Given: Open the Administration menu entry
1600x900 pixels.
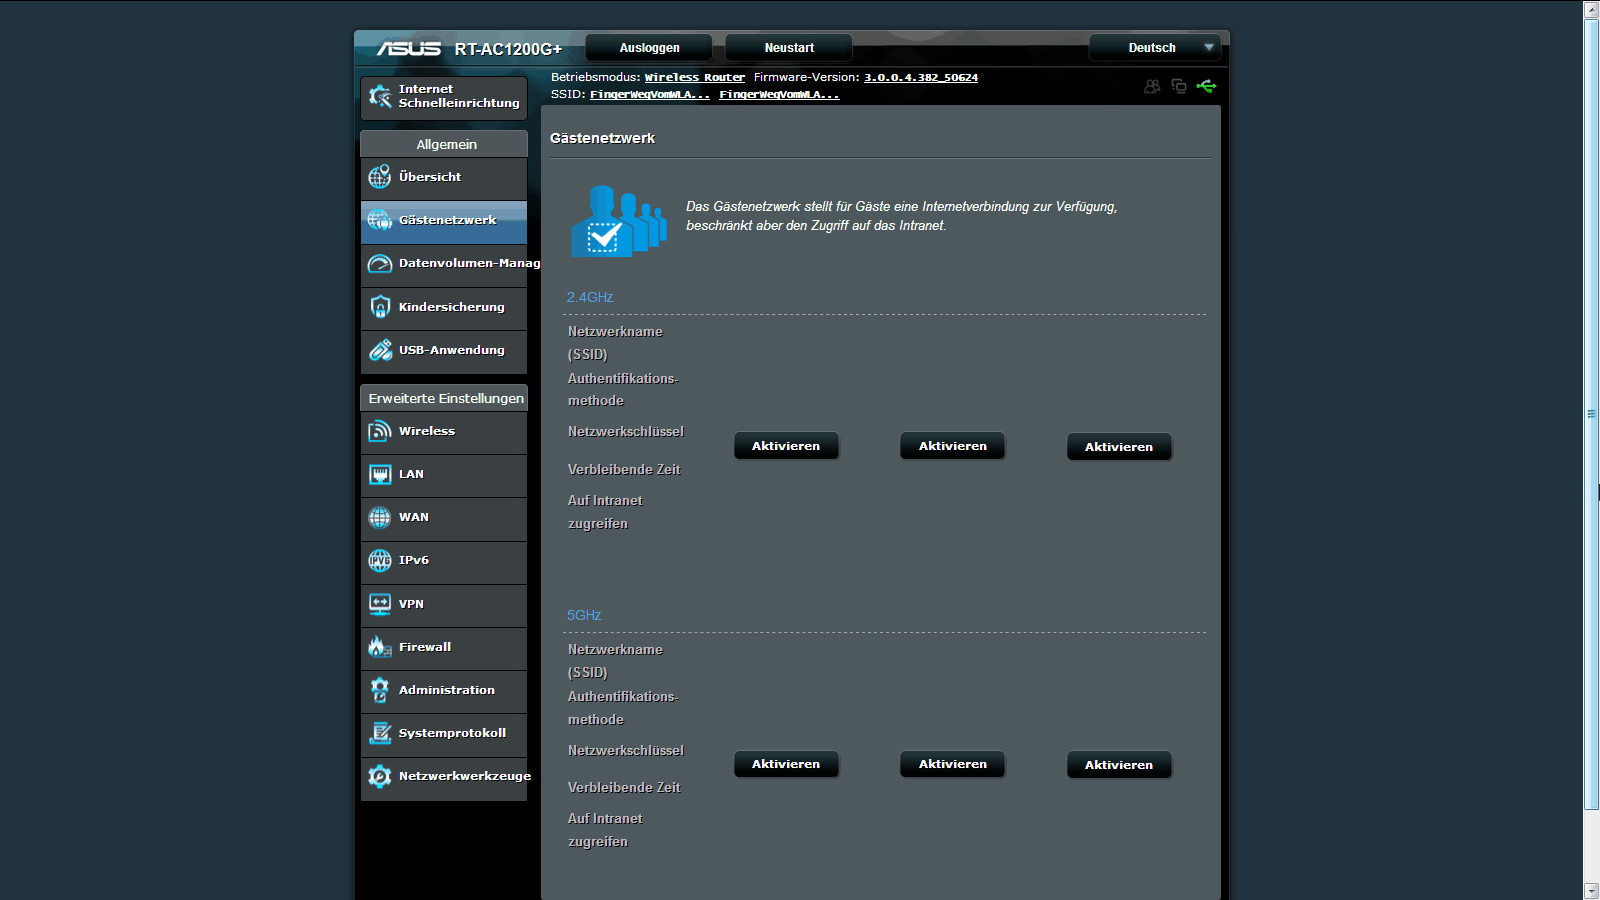Looking at the screenshot, I should (x=444, y=690).
